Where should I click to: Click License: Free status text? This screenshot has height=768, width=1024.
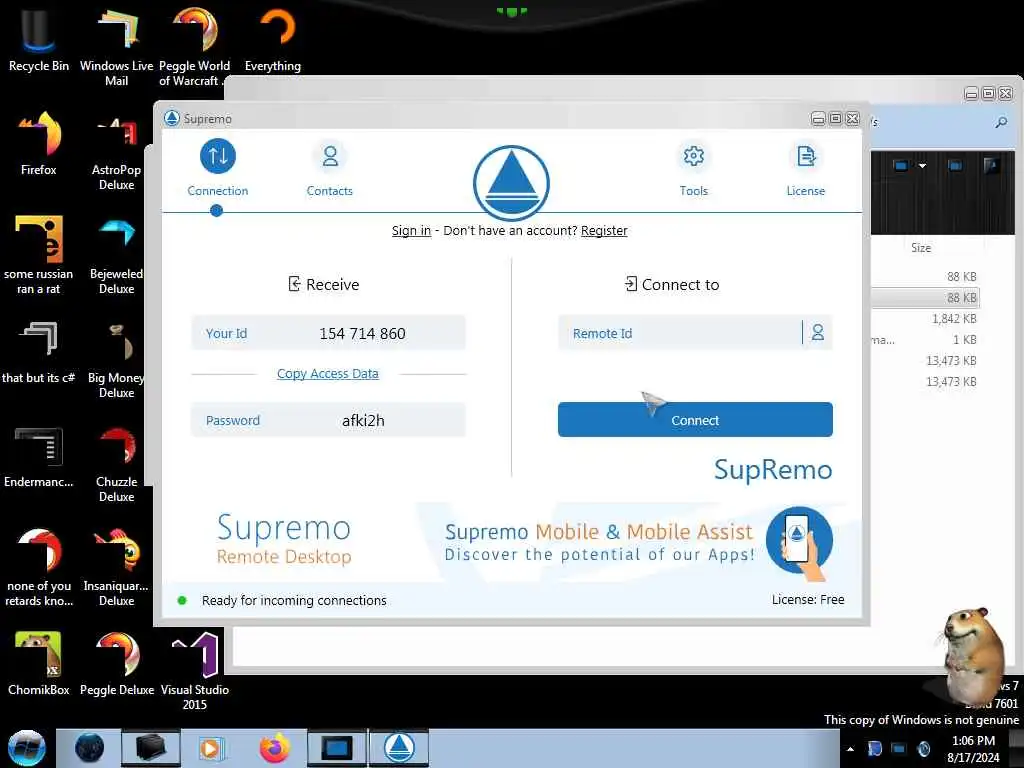click(x=808, y=600)
